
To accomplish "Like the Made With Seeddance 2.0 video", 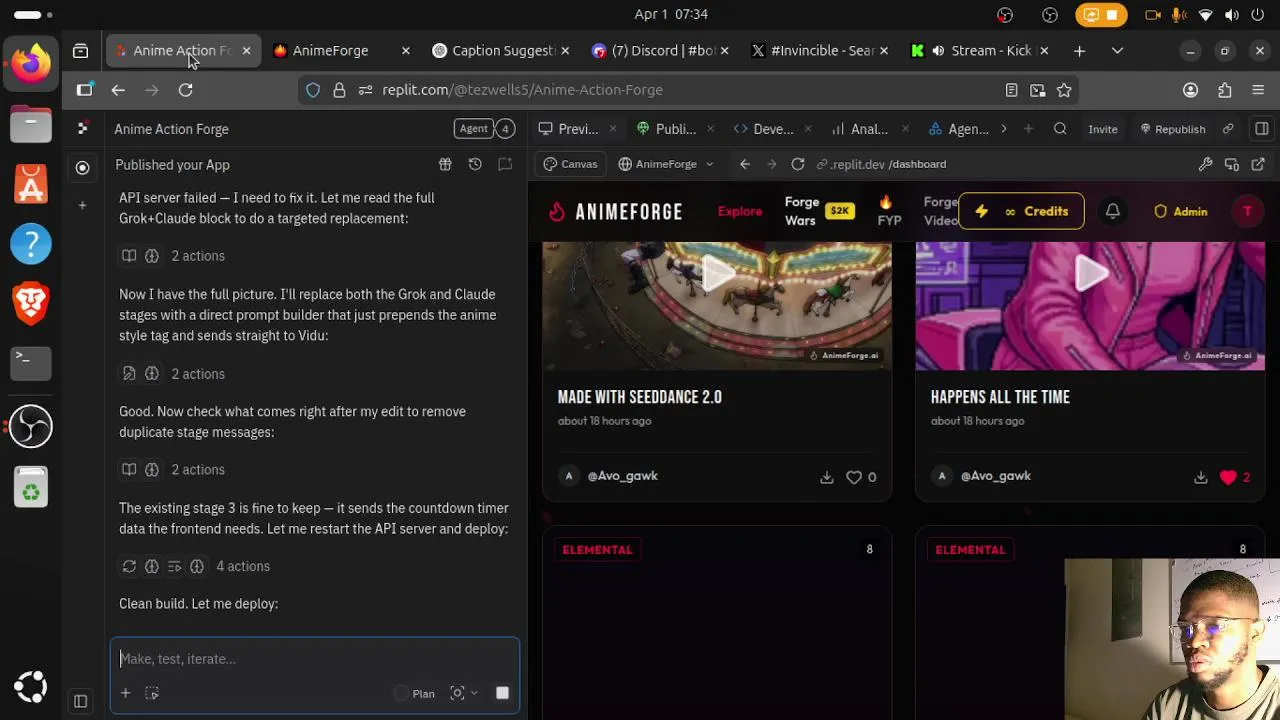I will tap(854, 477).
